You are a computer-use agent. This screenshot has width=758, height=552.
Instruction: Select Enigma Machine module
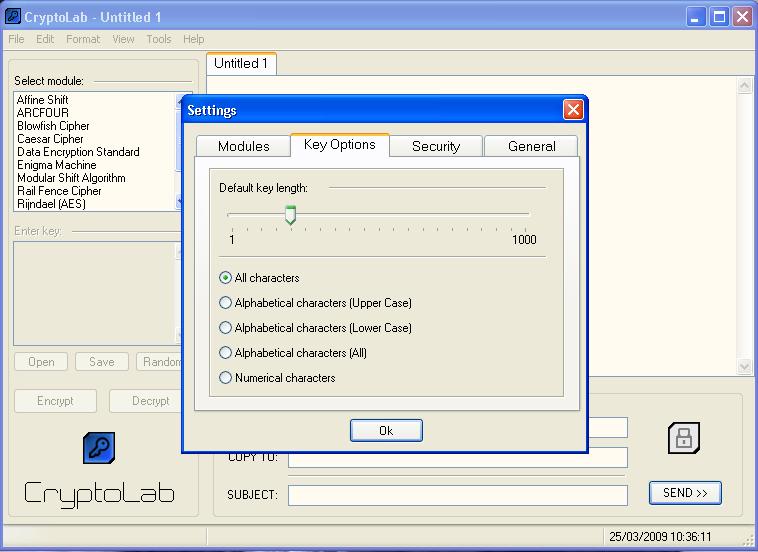pos(57,165)
